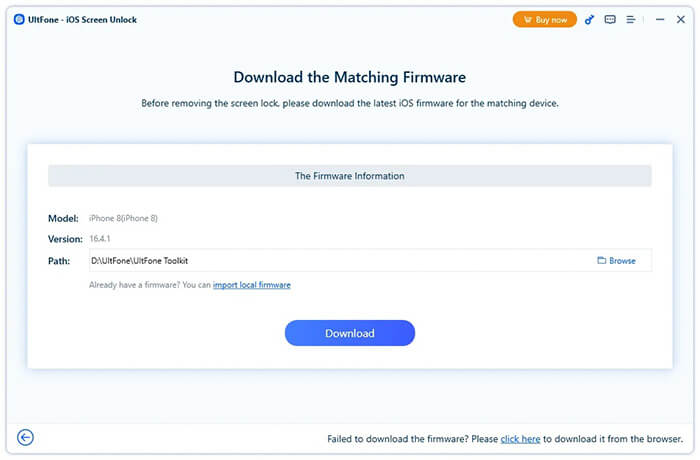Open the feedback chat icon
This screenshot has height=460, width=700.
point(610,20)
